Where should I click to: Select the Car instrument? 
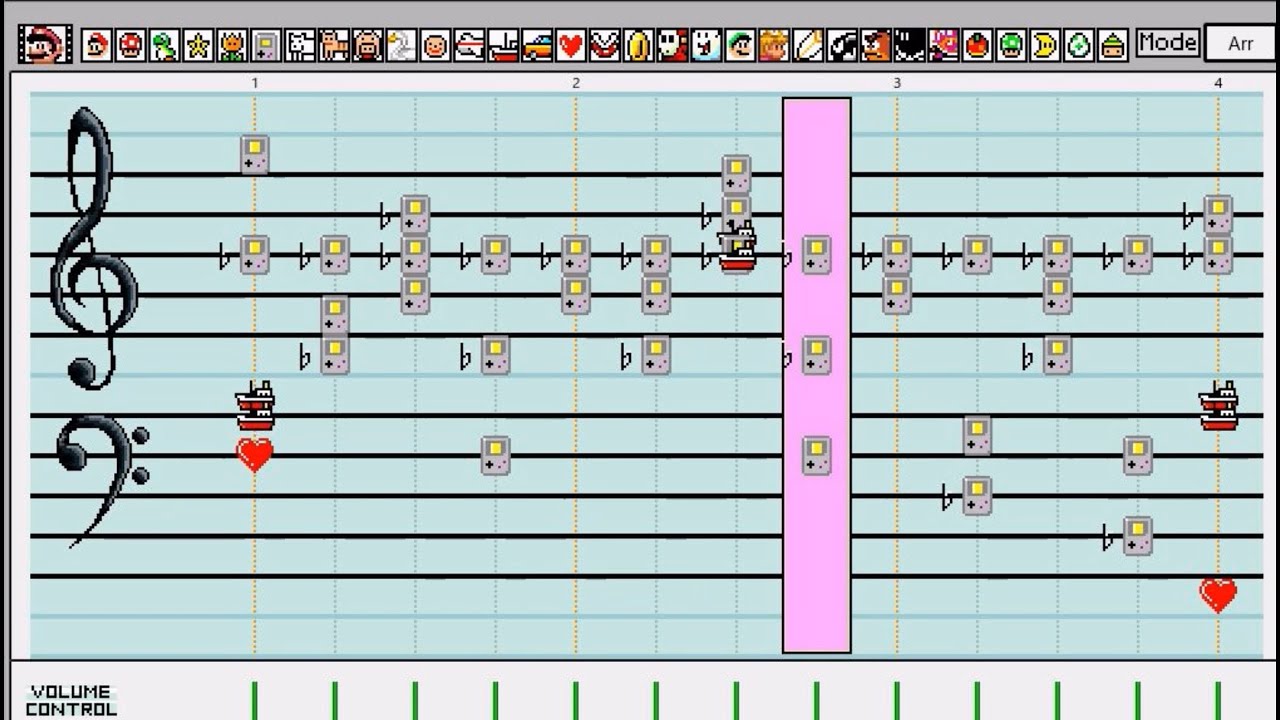pos(537,45)
